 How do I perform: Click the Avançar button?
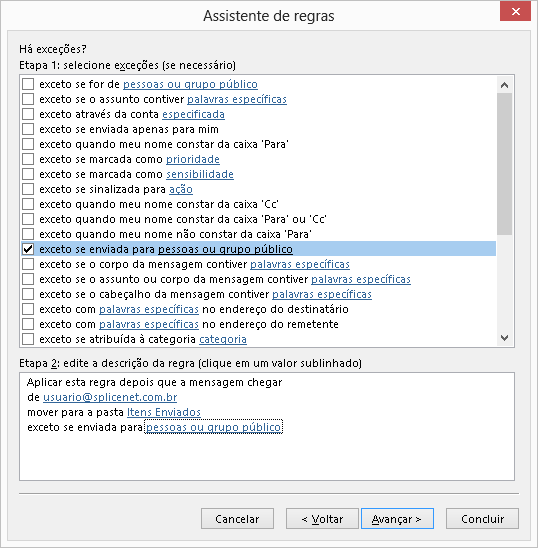(397, 519)
